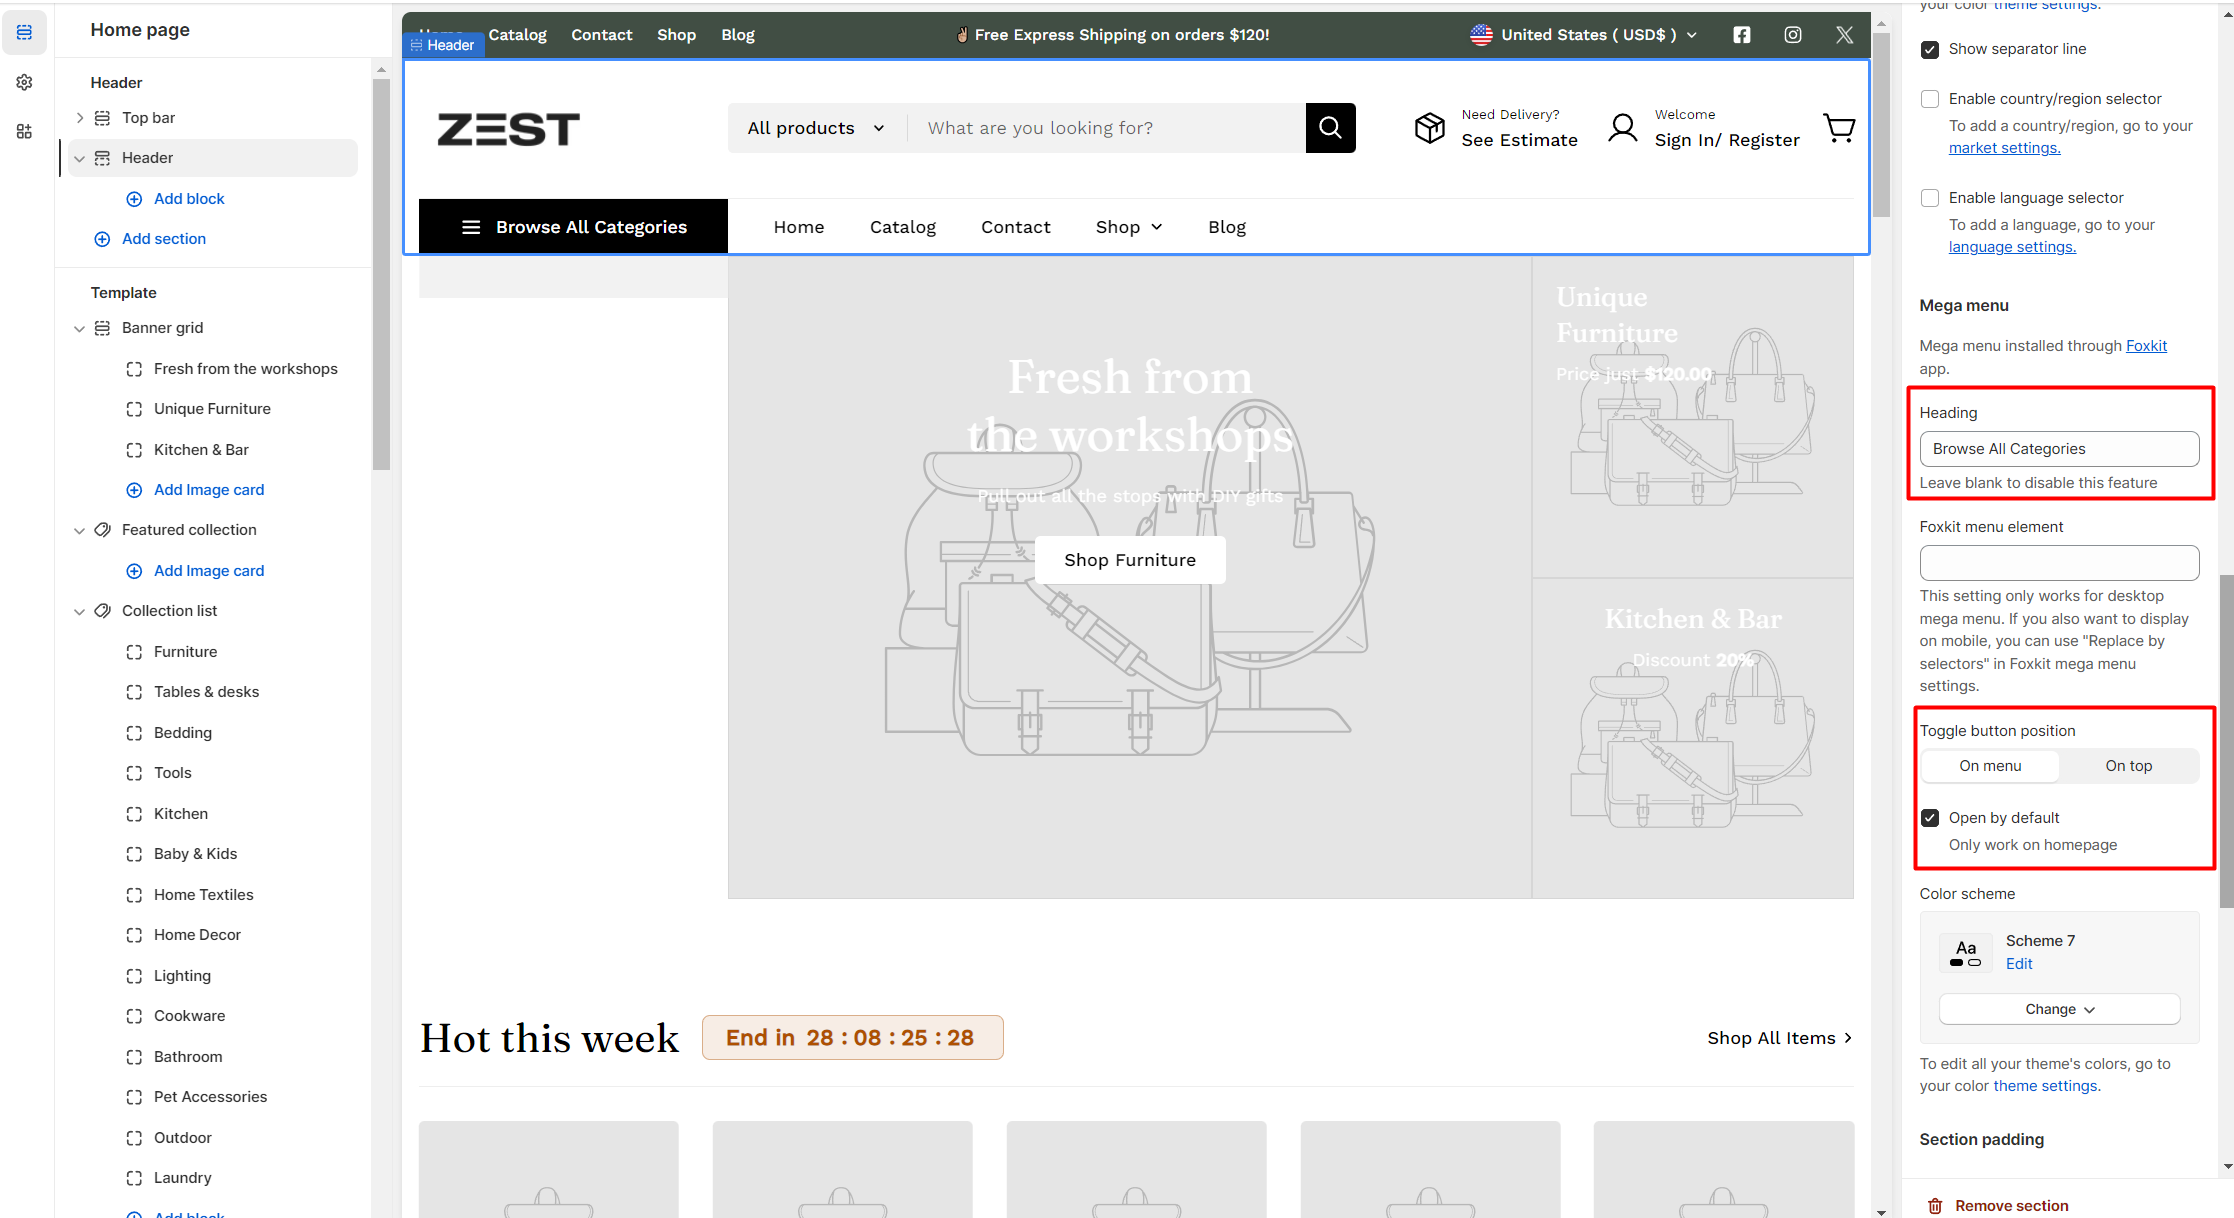Open the Shop menu in preview navigation
The image size is (2234, 1218).
1129,227
